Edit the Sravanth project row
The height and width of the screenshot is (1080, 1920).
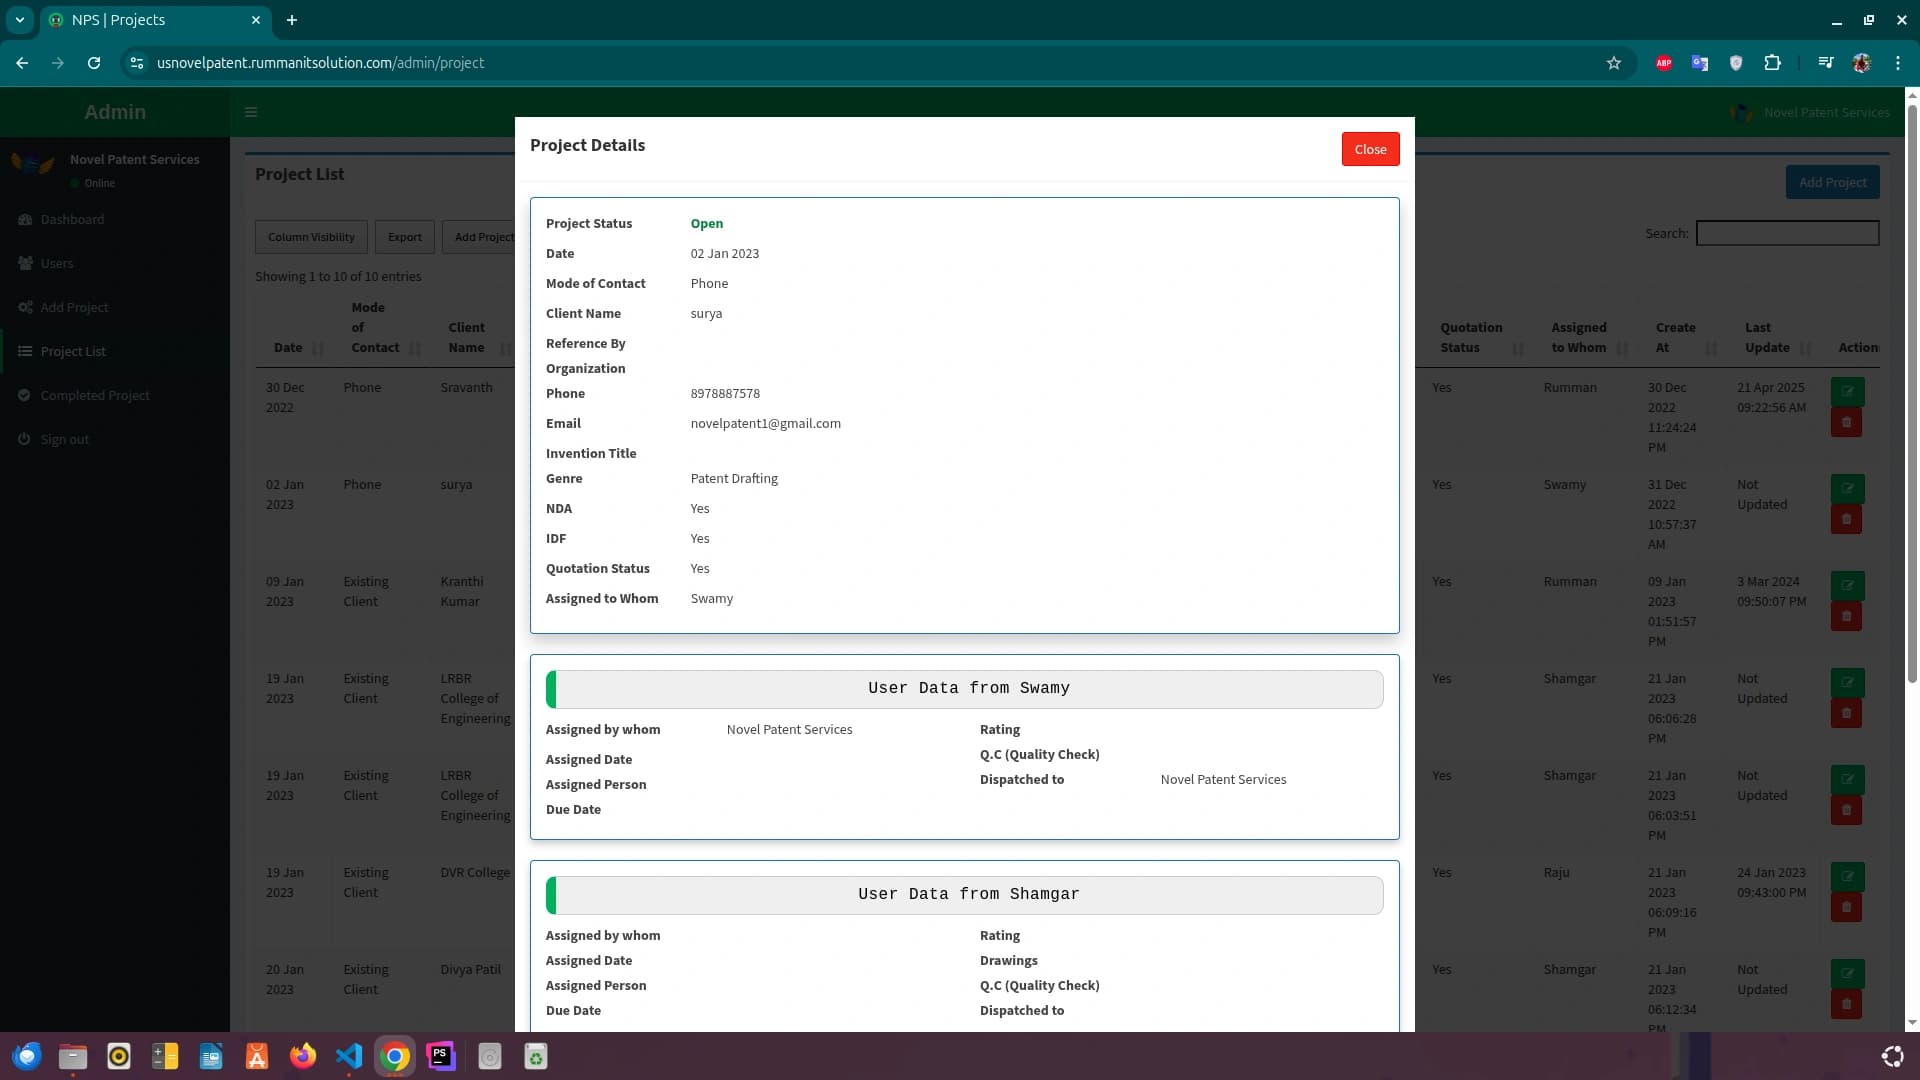pos(1846,391)
